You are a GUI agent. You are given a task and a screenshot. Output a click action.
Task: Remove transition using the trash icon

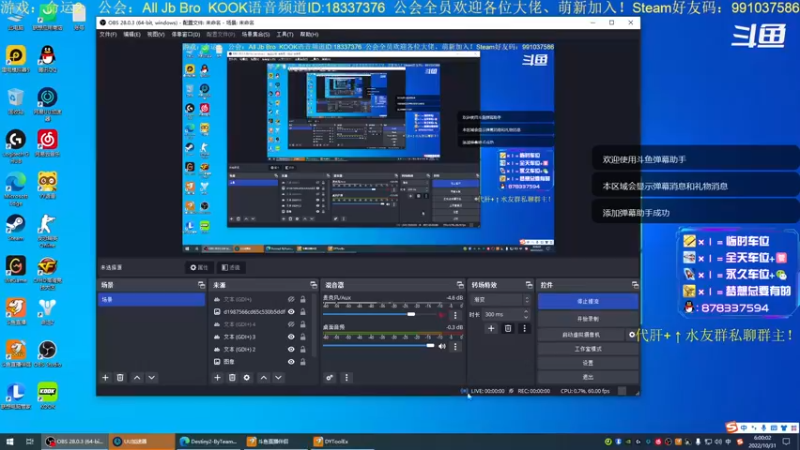click(x=508, y=329)
